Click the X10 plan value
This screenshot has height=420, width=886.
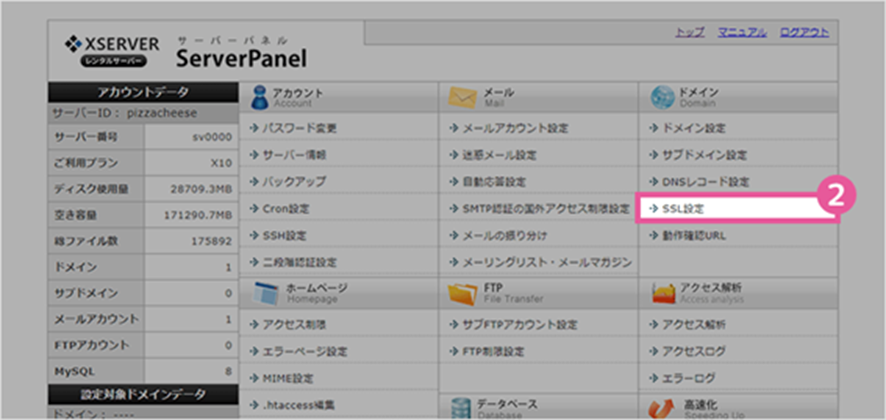221,163
